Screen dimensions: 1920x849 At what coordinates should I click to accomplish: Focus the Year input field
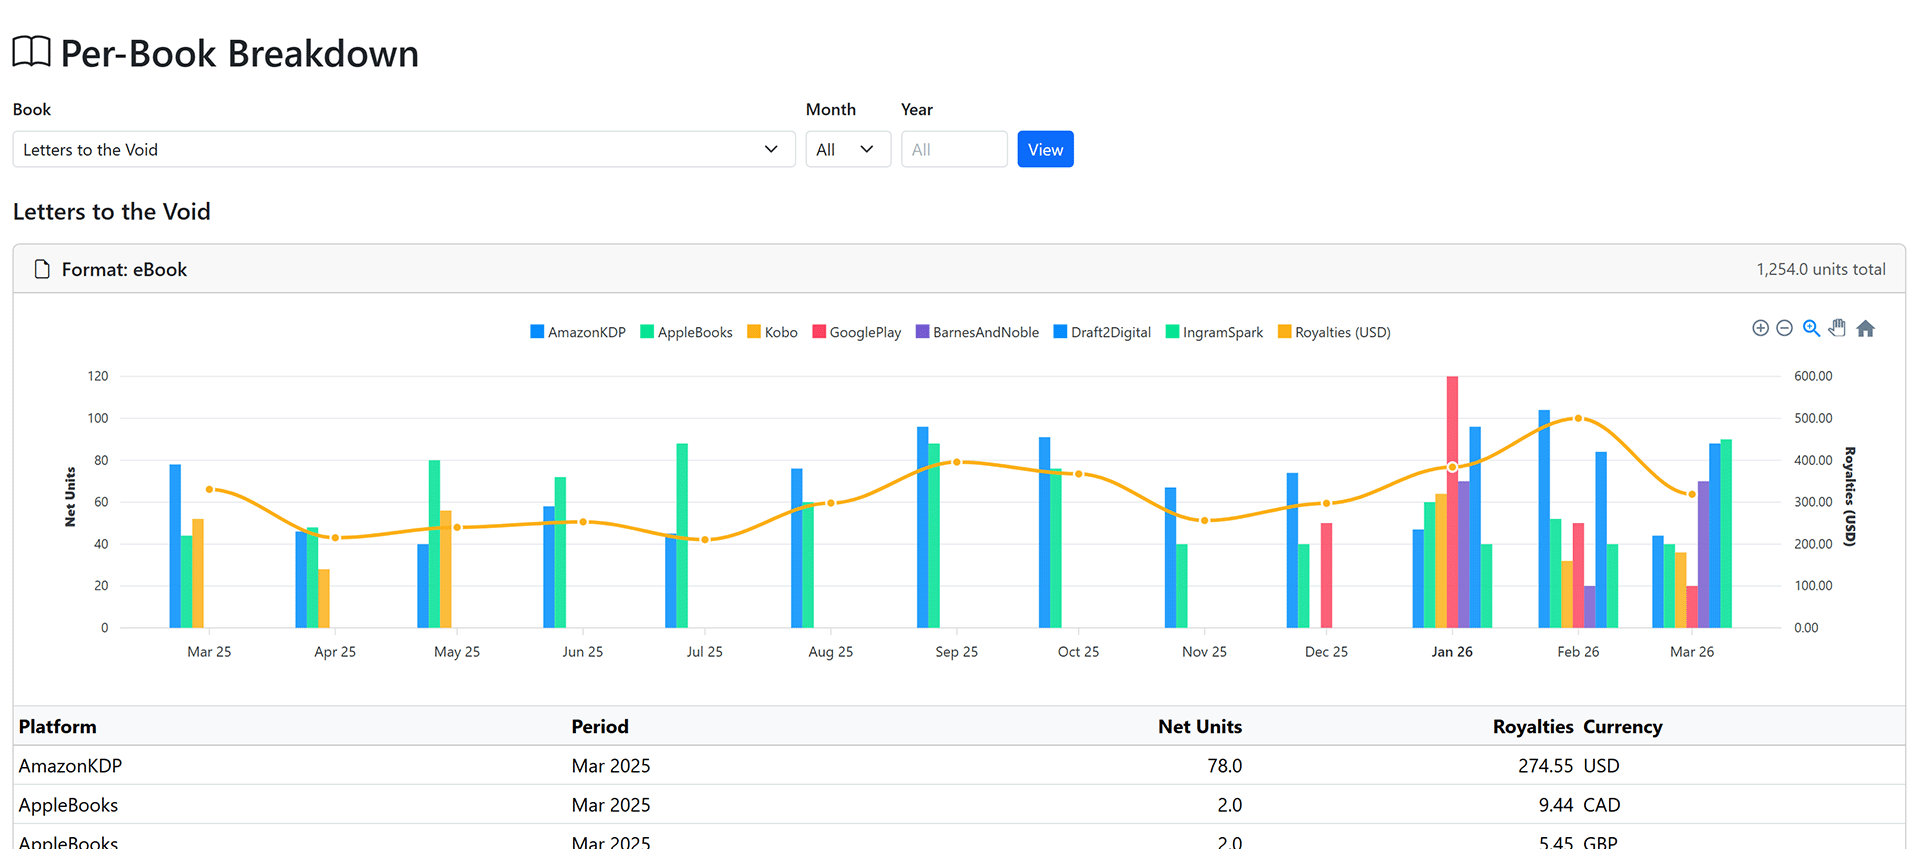point(954,149)
